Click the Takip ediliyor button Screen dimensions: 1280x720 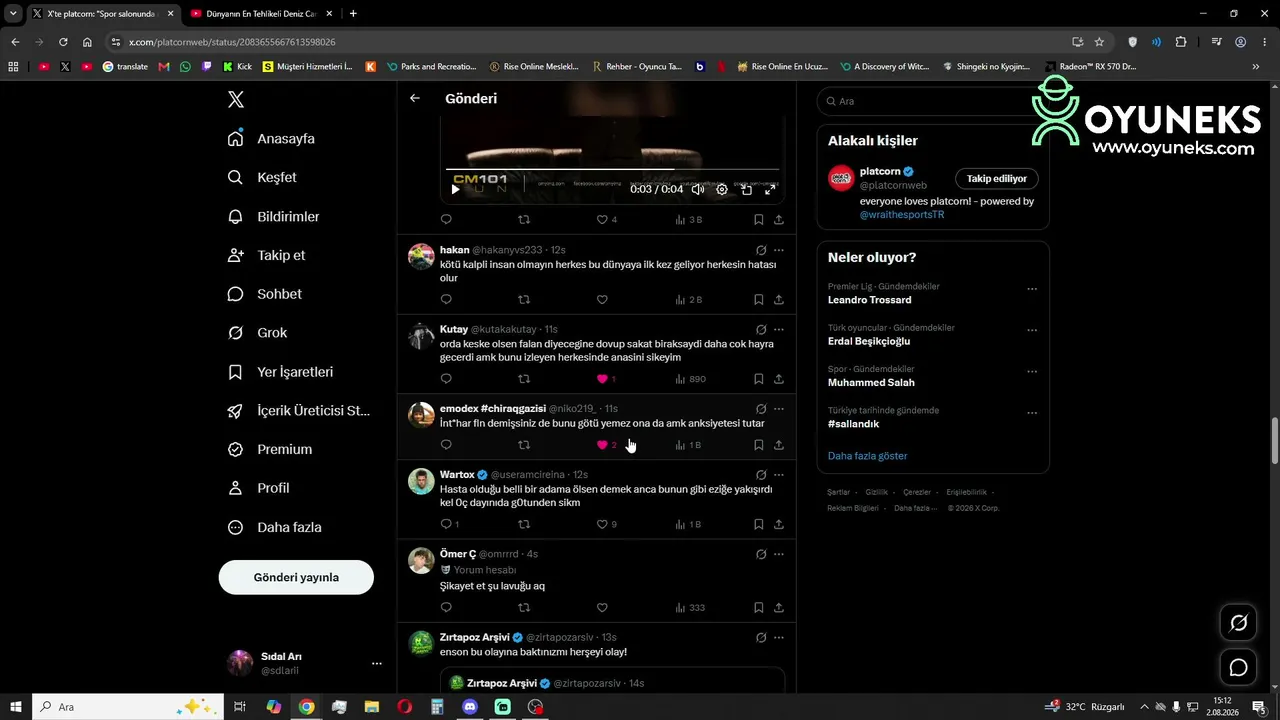point(997,179)
